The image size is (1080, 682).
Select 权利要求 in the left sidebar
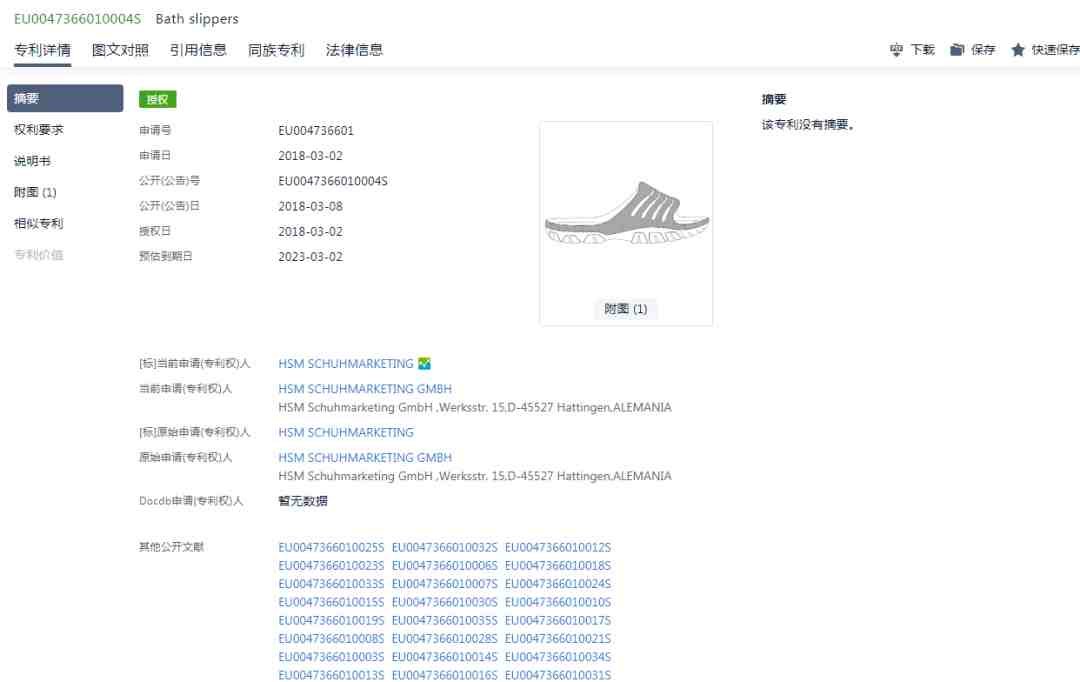[x=39, y=130]
